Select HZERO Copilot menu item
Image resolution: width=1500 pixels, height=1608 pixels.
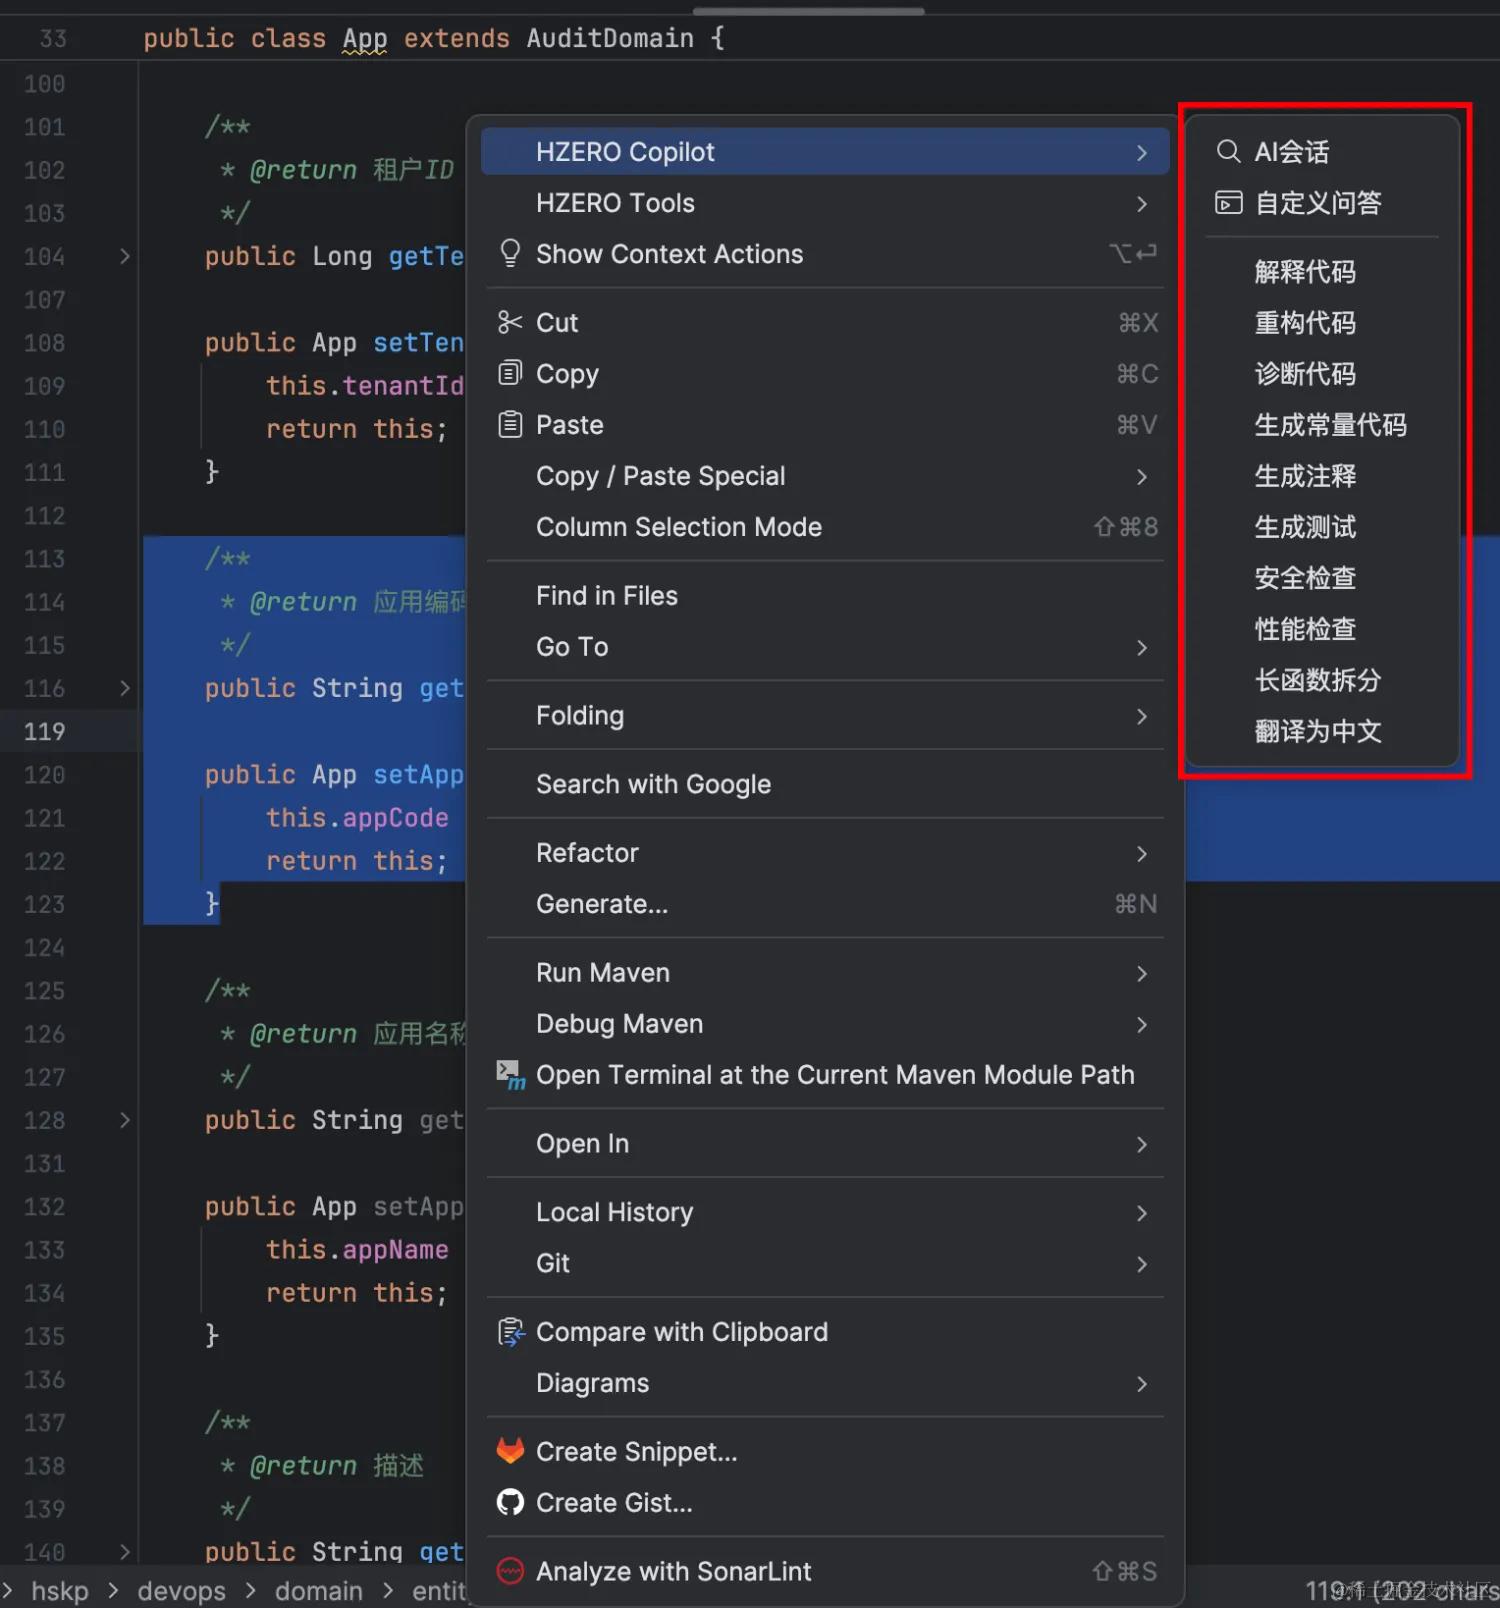[825, 152]
